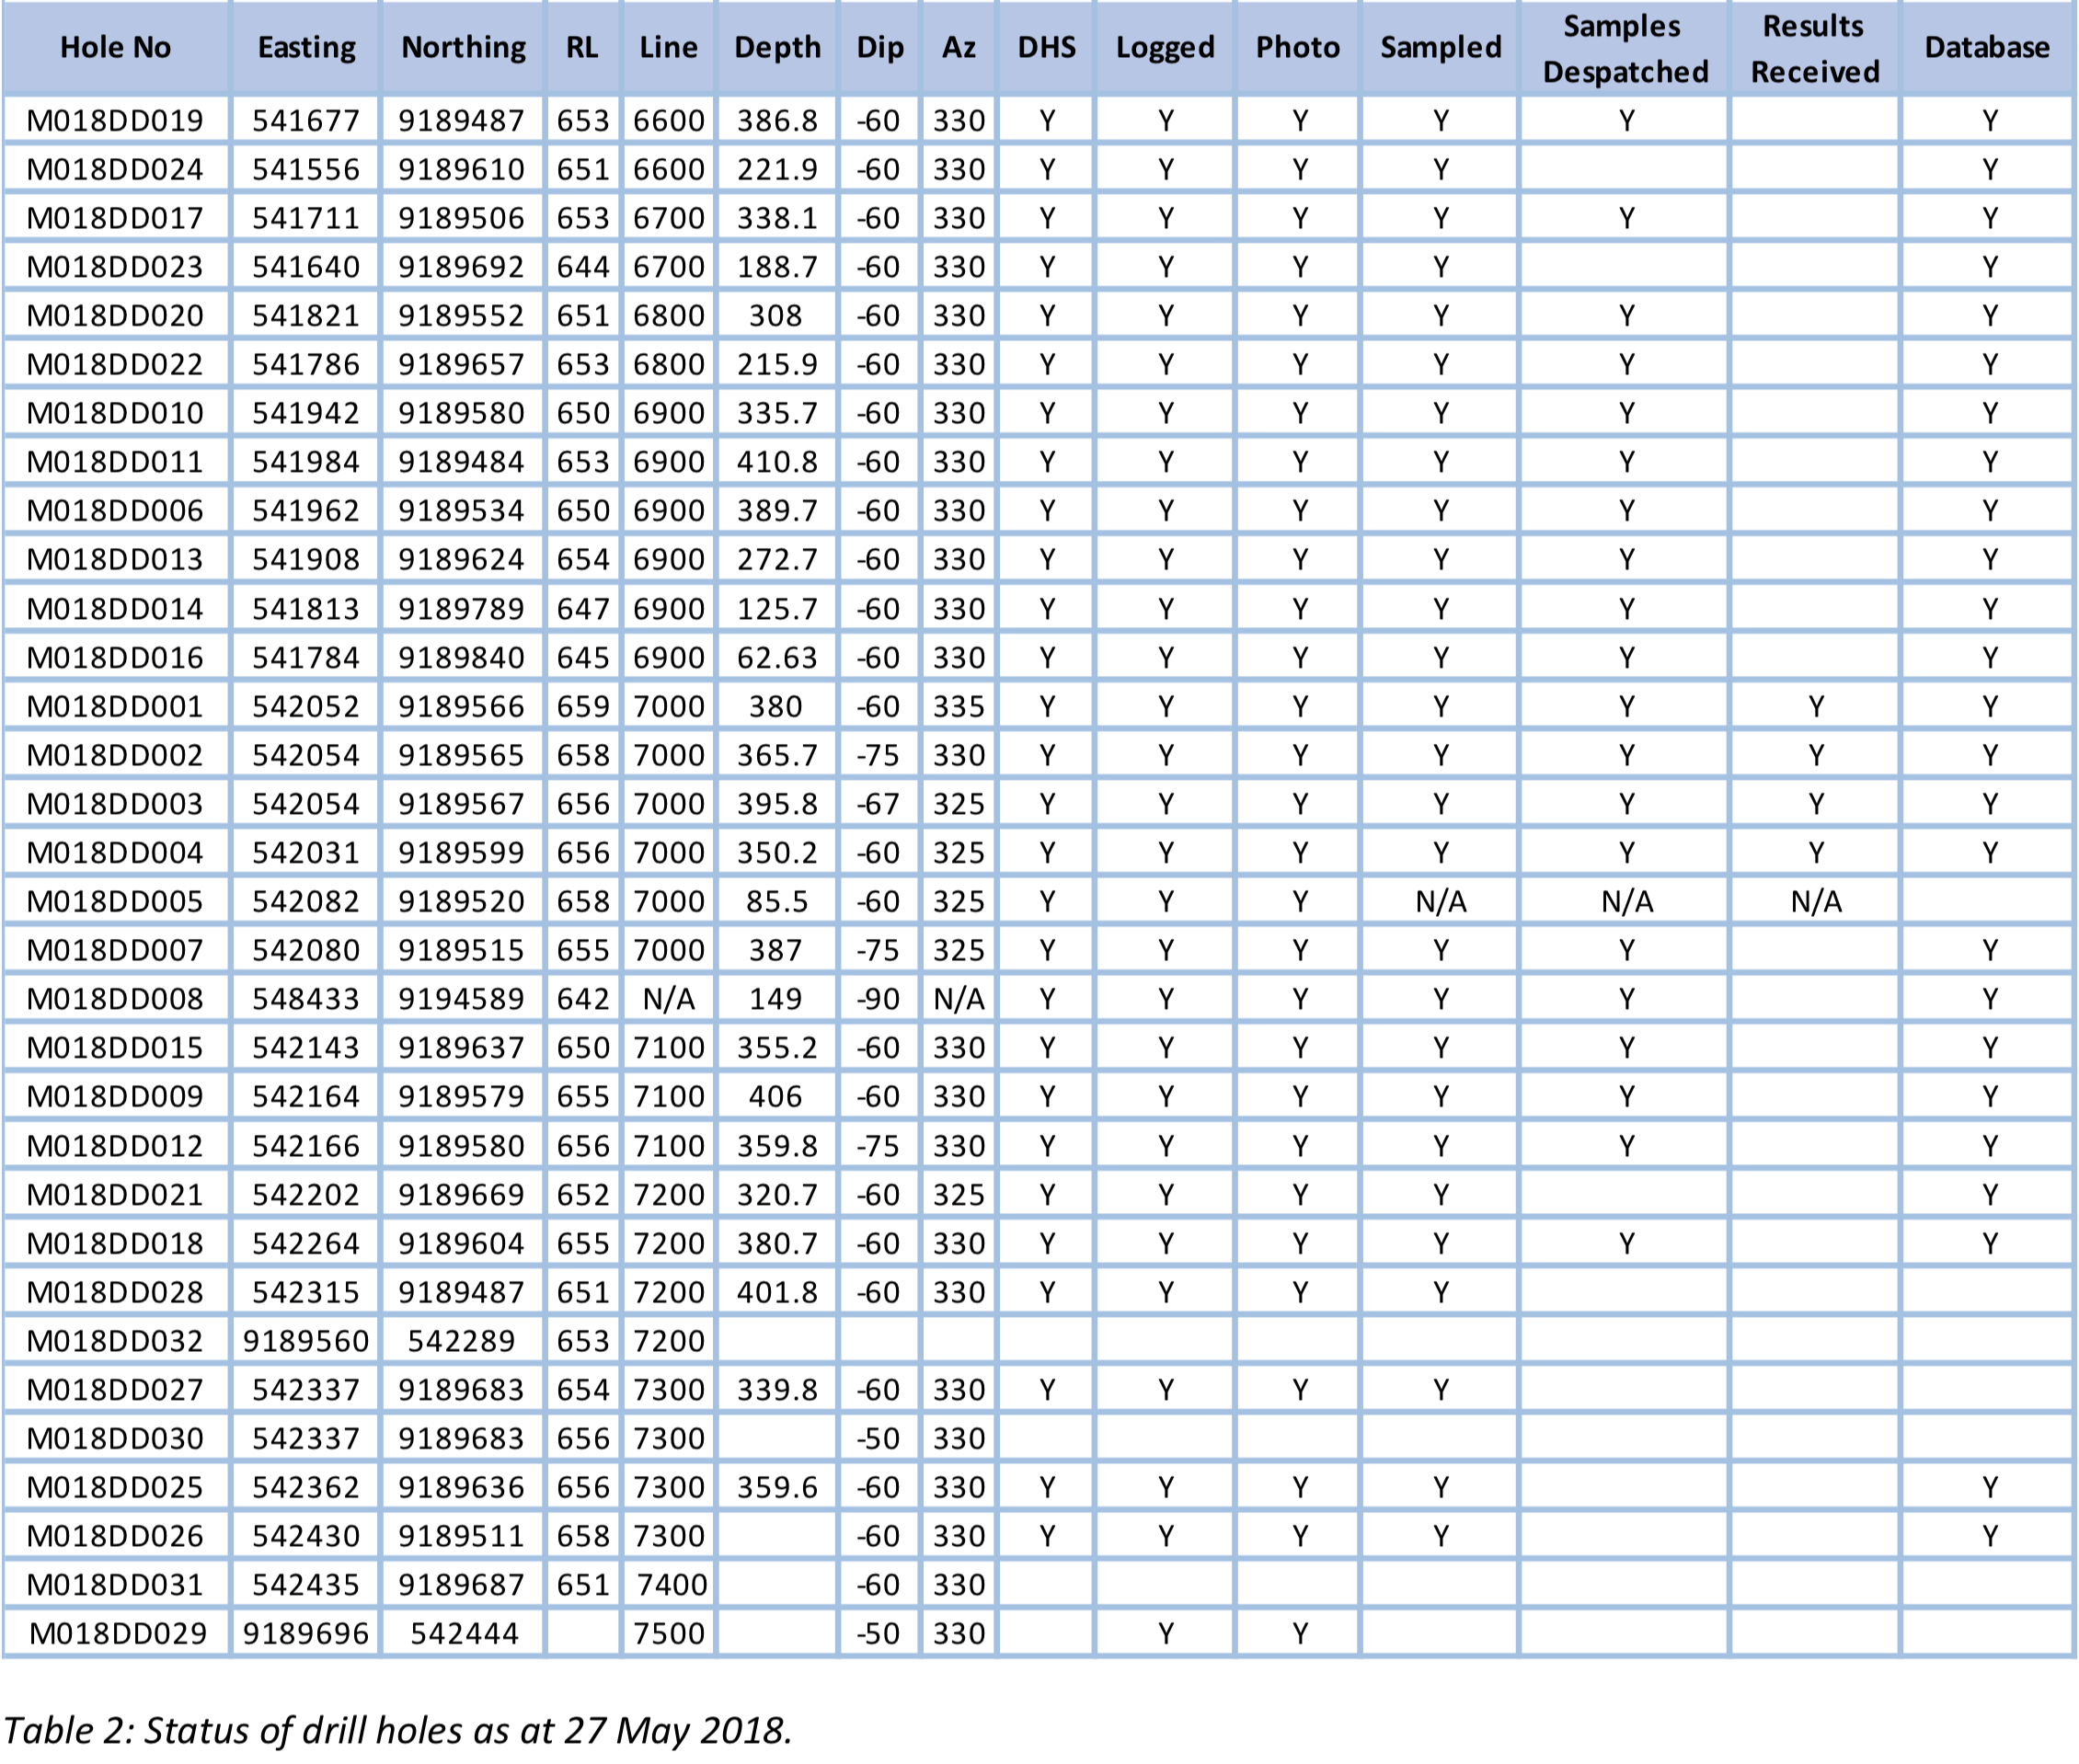Click the 'Hole No' column header
This screenshot has width=2079, height=1764.
pos(115,47)
